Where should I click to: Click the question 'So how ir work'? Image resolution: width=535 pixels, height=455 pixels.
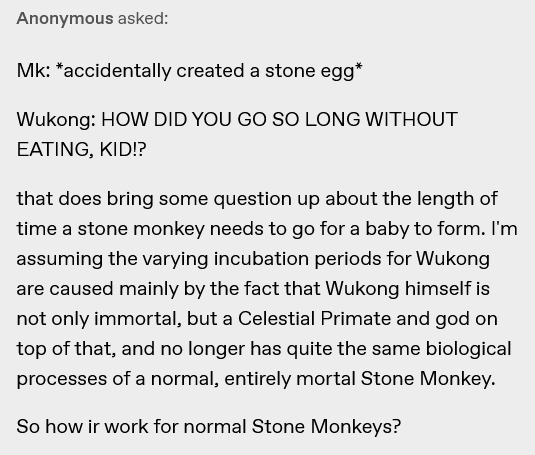click(82, 427)
